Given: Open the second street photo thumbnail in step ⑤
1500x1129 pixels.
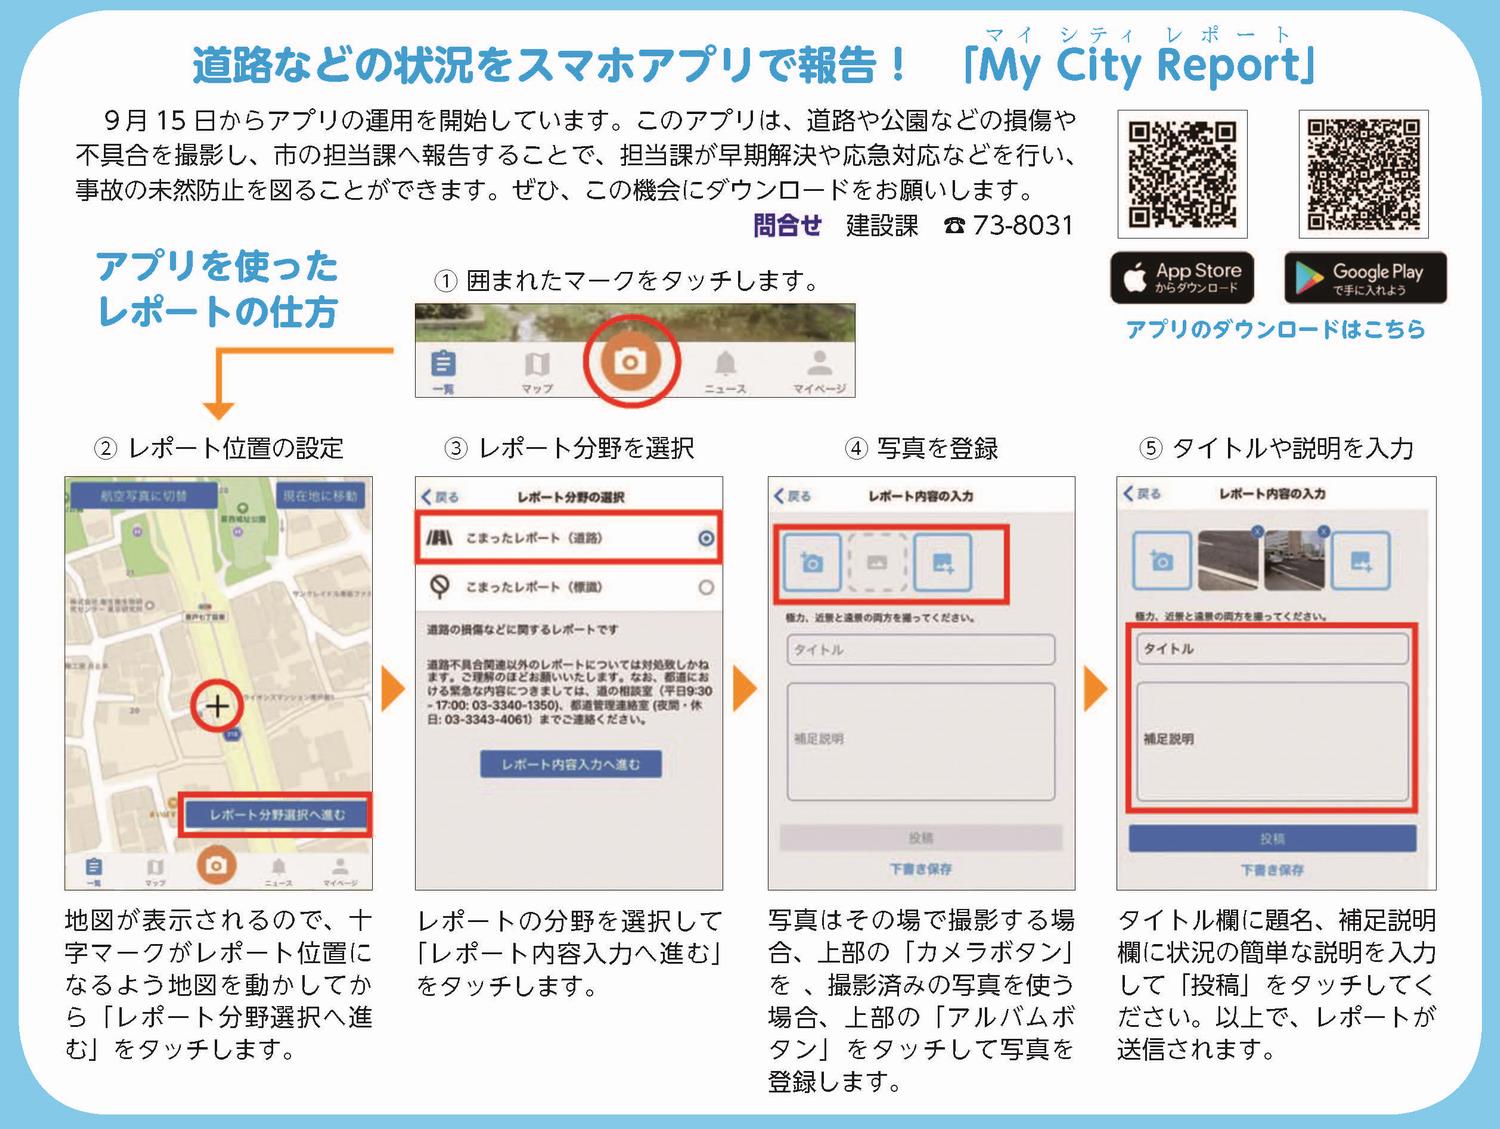Looking at the screenshot, I should (x=1293, y=560).
